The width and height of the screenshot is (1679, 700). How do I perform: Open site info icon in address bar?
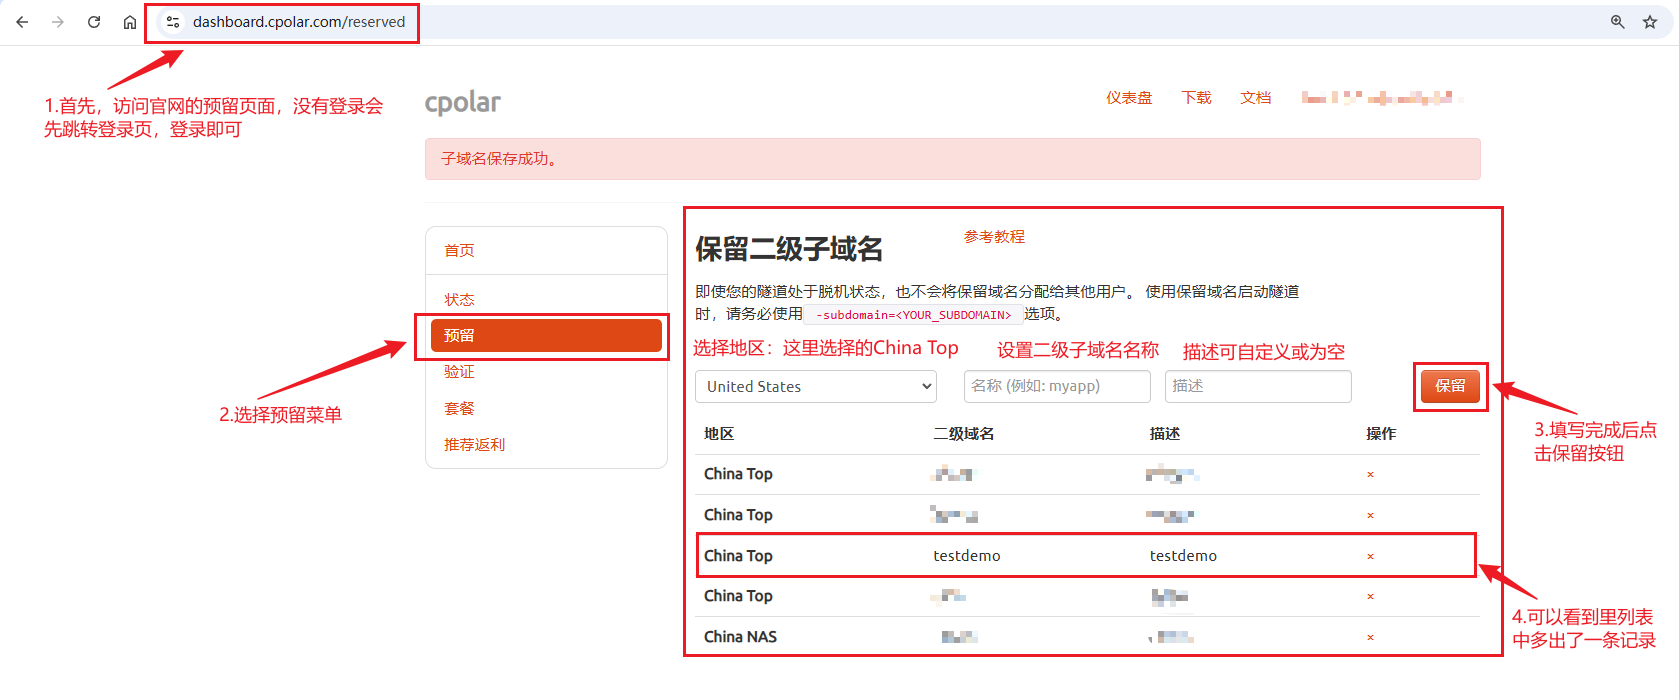173,22
